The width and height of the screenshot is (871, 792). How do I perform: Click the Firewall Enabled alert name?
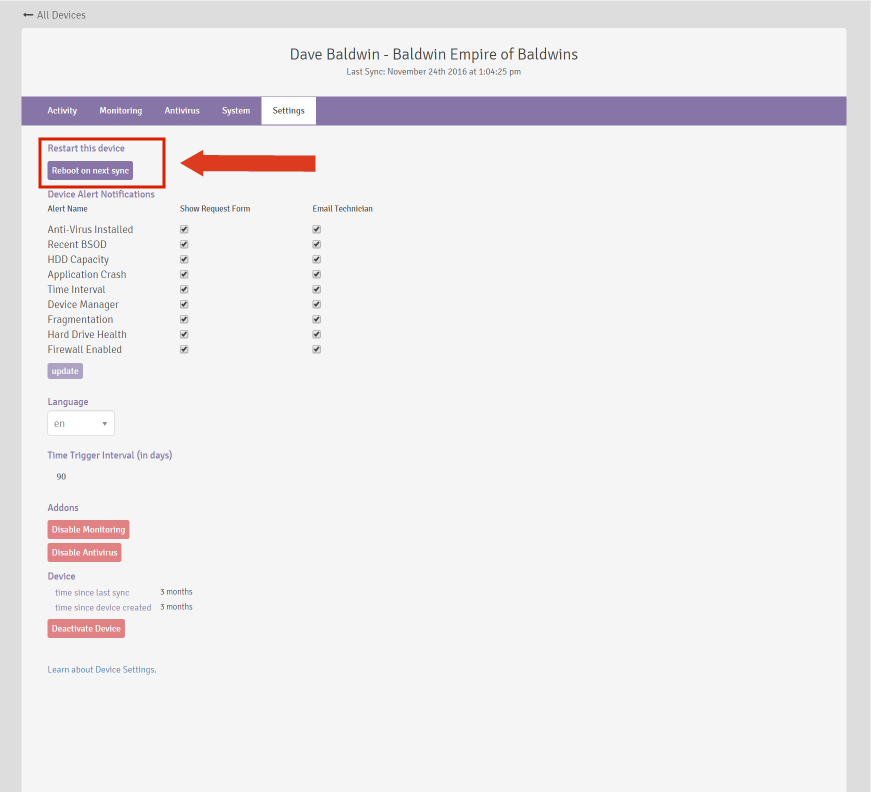(84, 349)
